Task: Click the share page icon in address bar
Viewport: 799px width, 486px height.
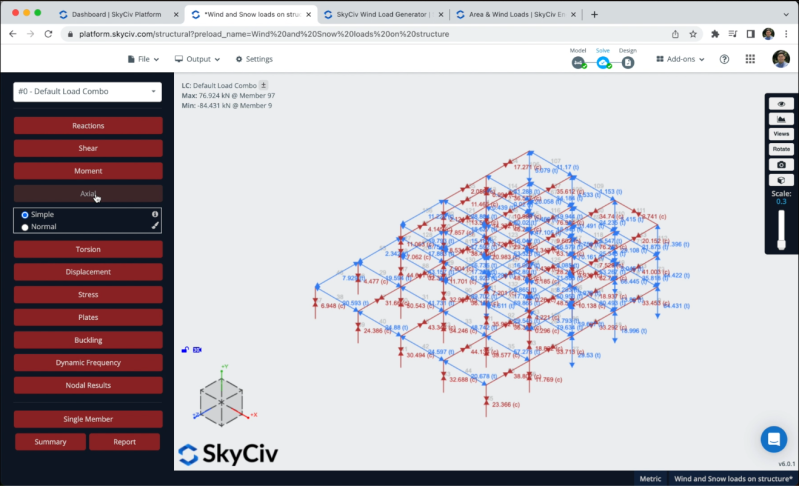Action: click(x=675, y=34)
